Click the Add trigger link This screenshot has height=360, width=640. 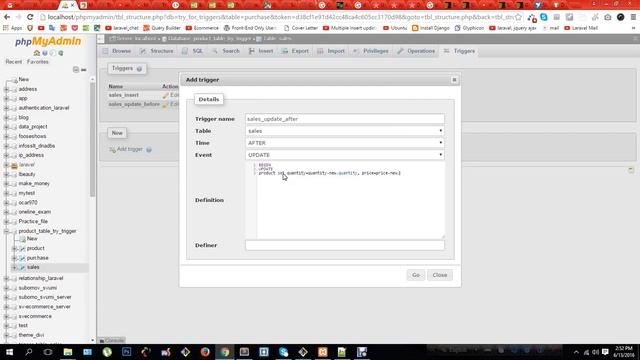(x=129, y=149)
